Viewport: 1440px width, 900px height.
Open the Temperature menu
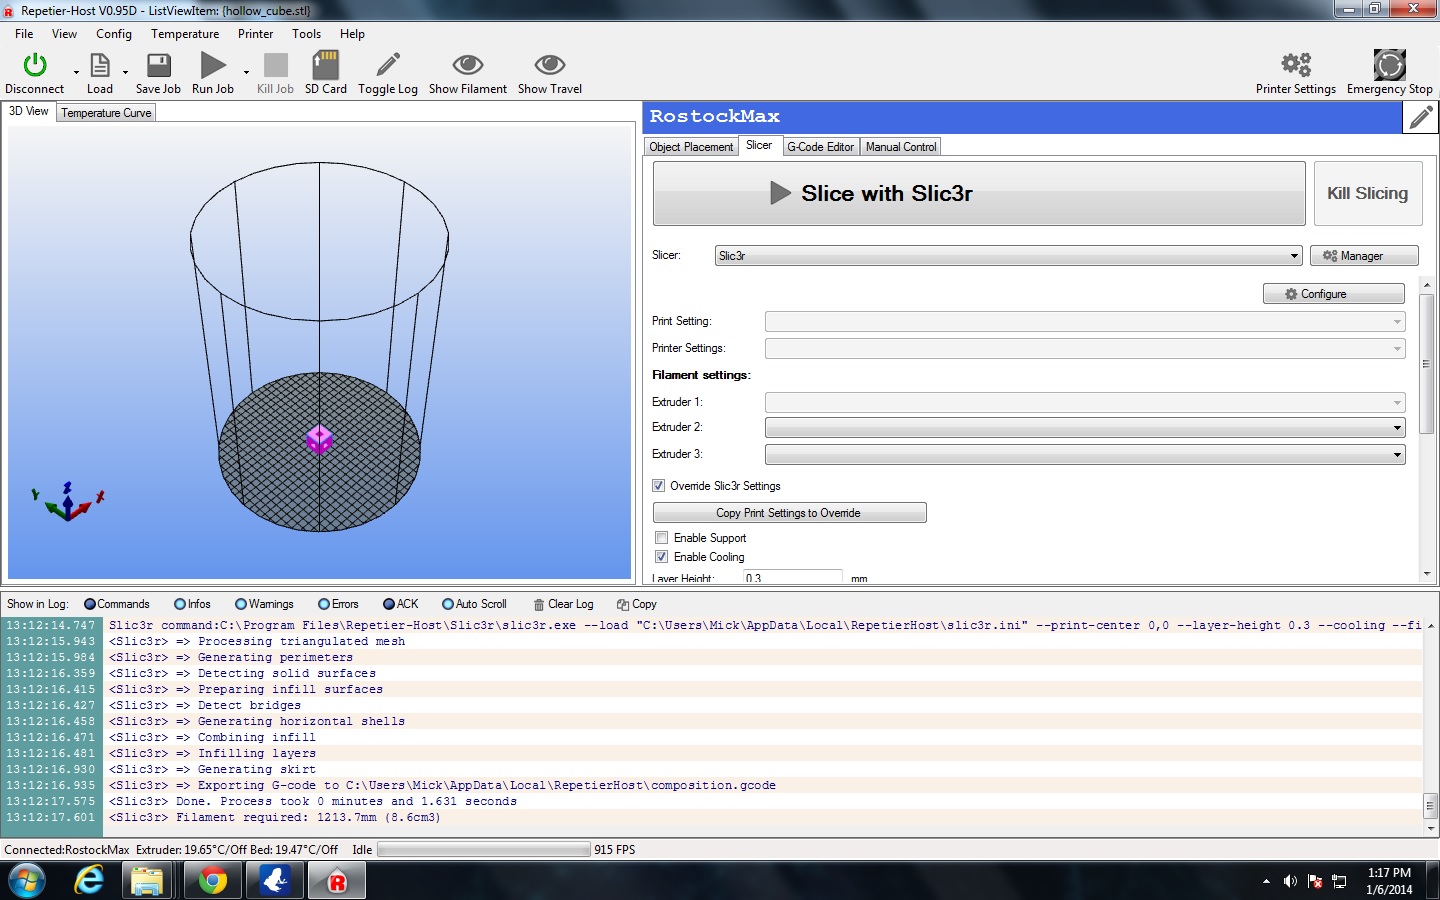click(185, 34)
